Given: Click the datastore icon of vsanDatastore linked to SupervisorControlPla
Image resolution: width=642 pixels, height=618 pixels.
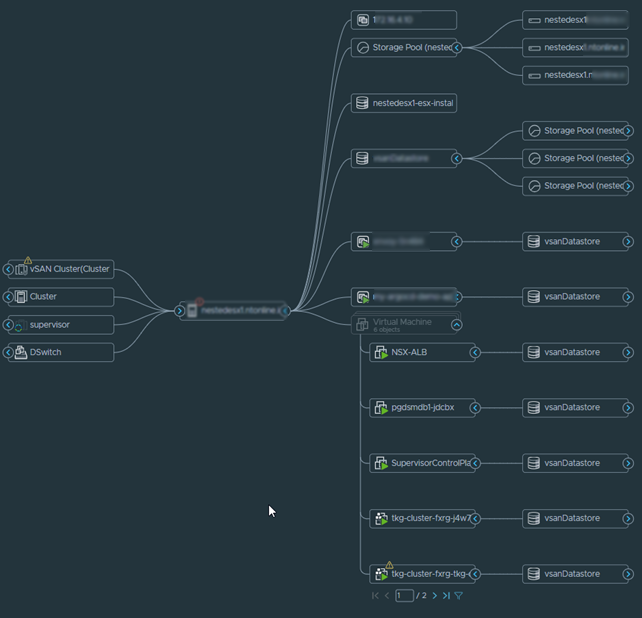Looking at the screenshot, I should click(533, 463).
